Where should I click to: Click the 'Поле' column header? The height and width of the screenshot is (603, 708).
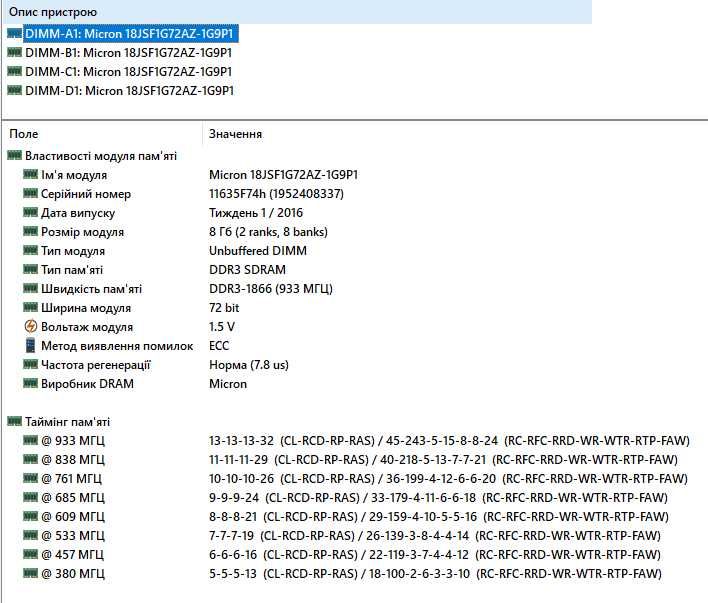coord(23,134)
